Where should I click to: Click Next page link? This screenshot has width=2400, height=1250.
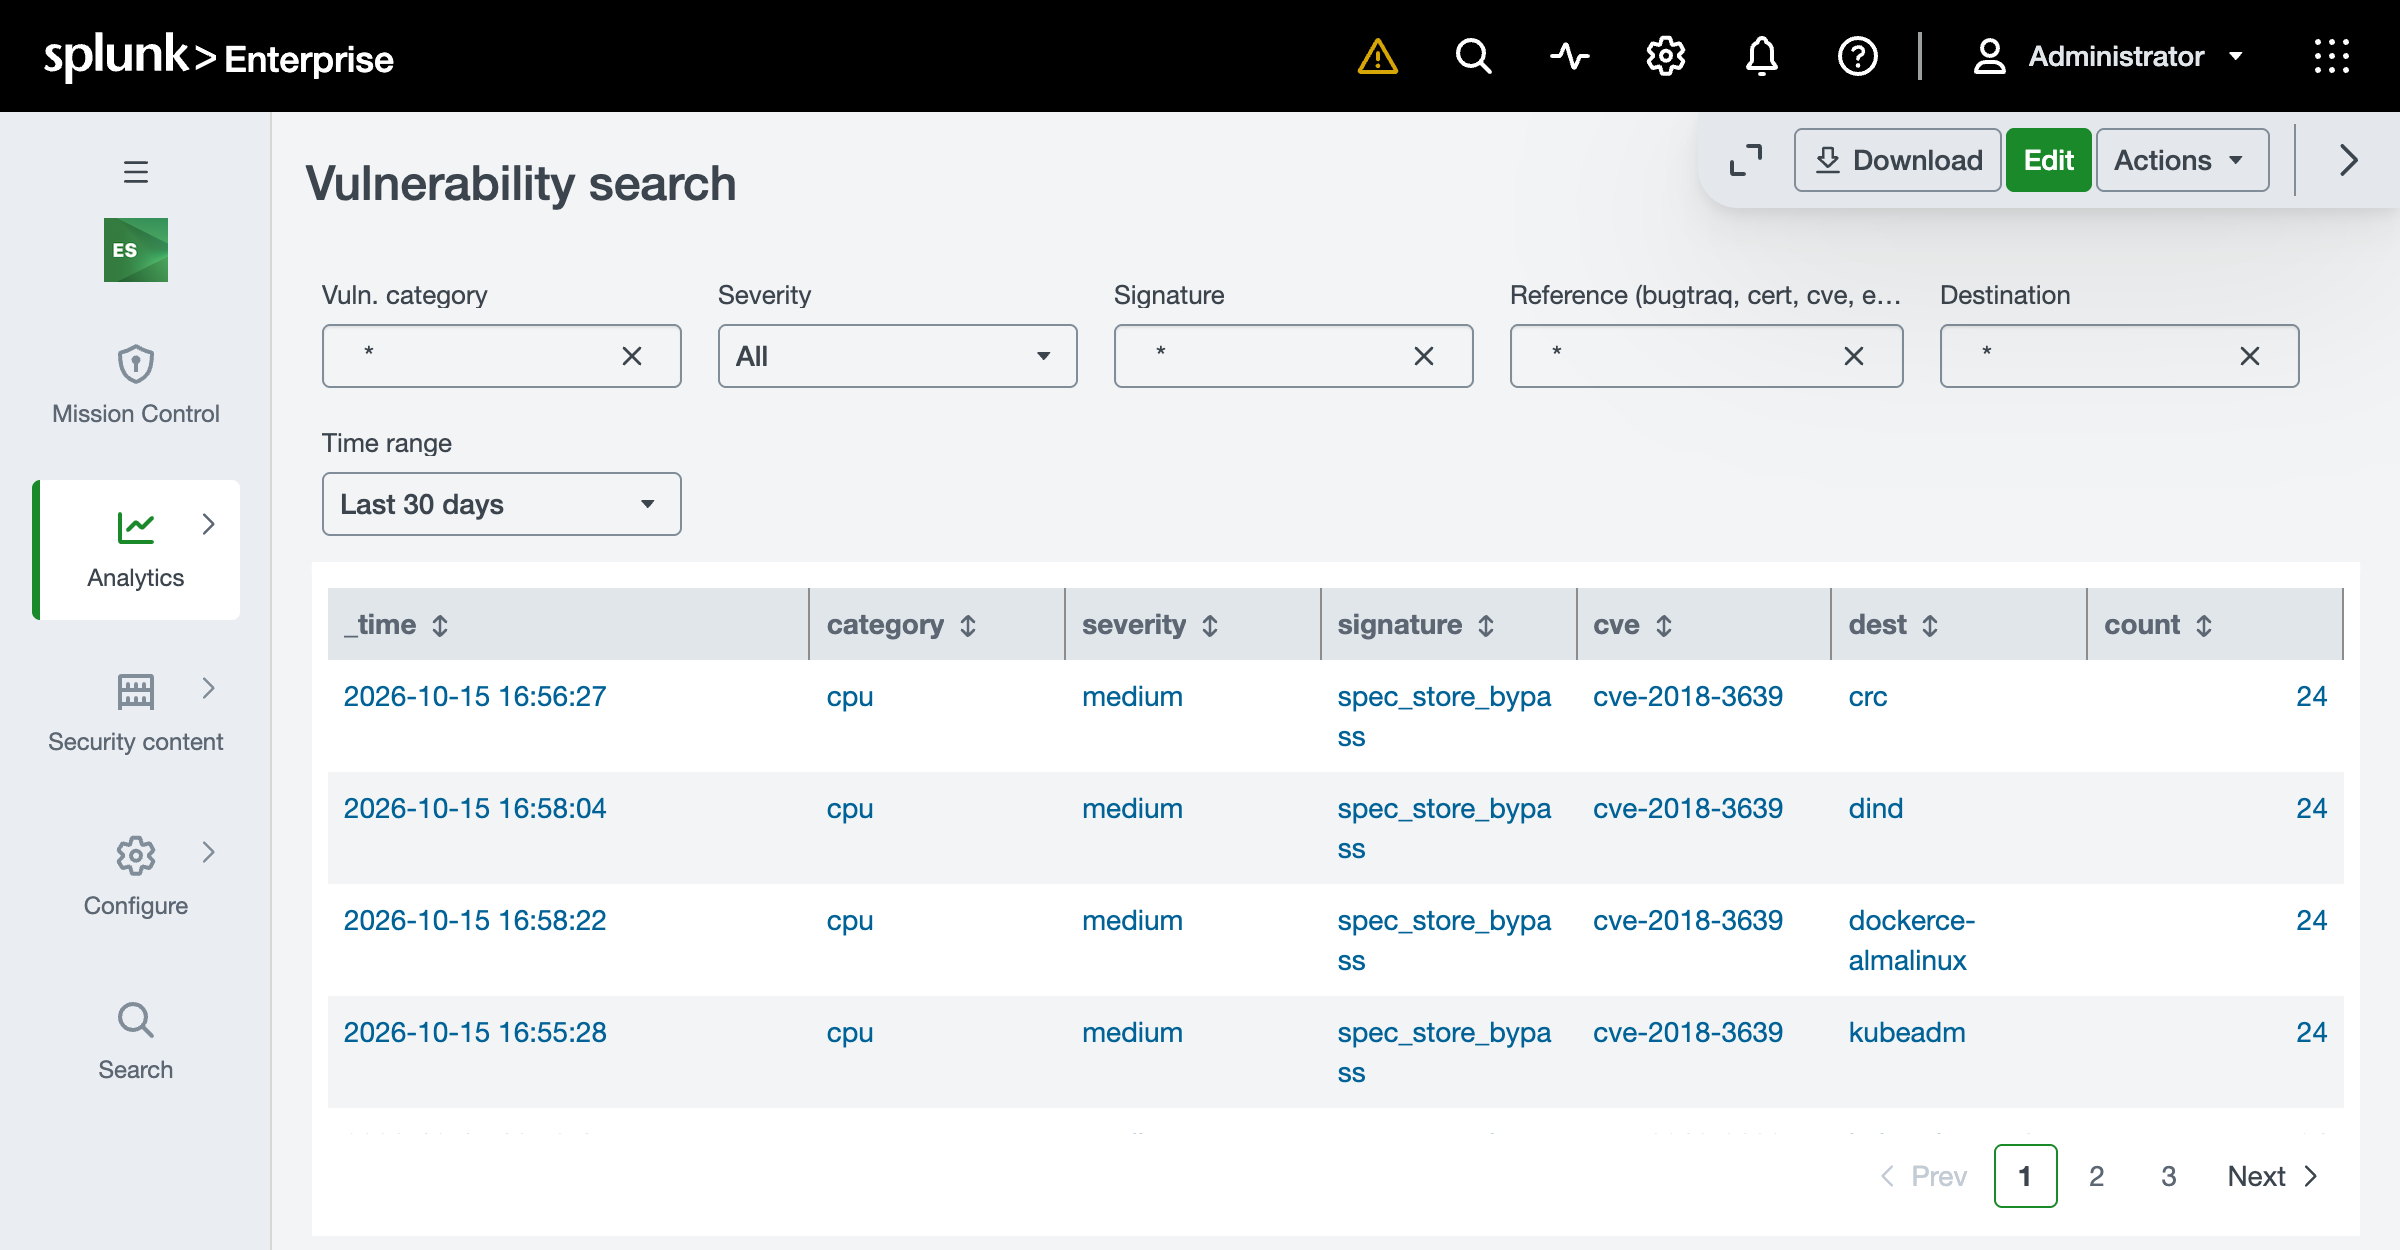[x=2272, y=1176]
